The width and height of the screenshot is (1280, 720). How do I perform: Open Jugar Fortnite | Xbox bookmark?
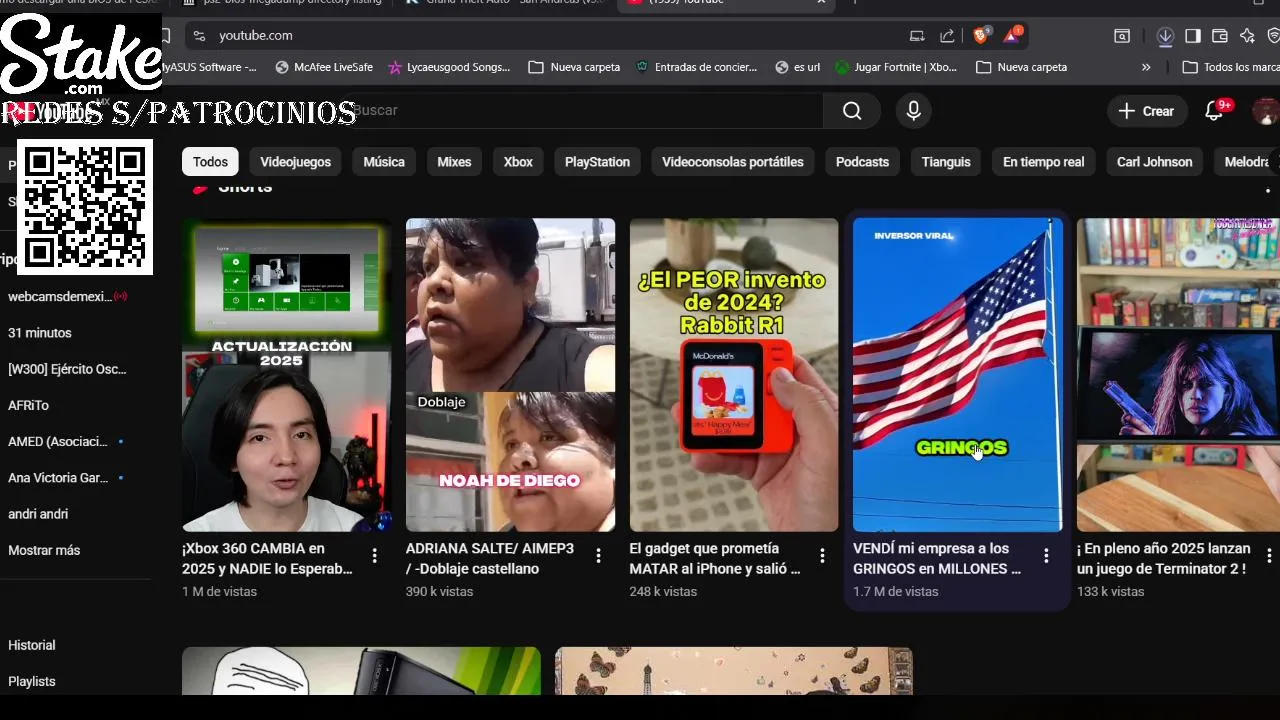[x=896, y=67]
